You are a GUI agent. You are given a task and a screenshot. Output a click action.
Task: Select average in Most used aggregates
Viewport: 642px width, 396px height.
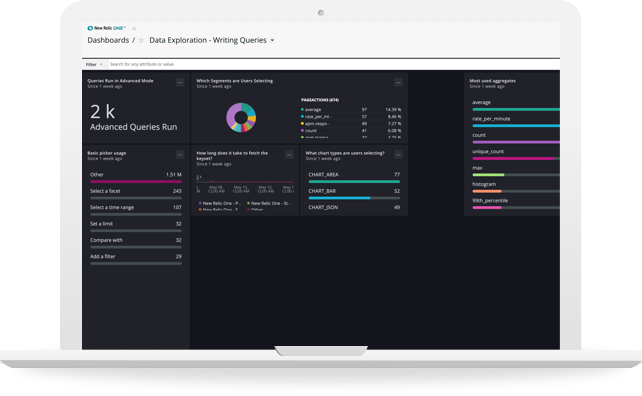coord(516,105)
